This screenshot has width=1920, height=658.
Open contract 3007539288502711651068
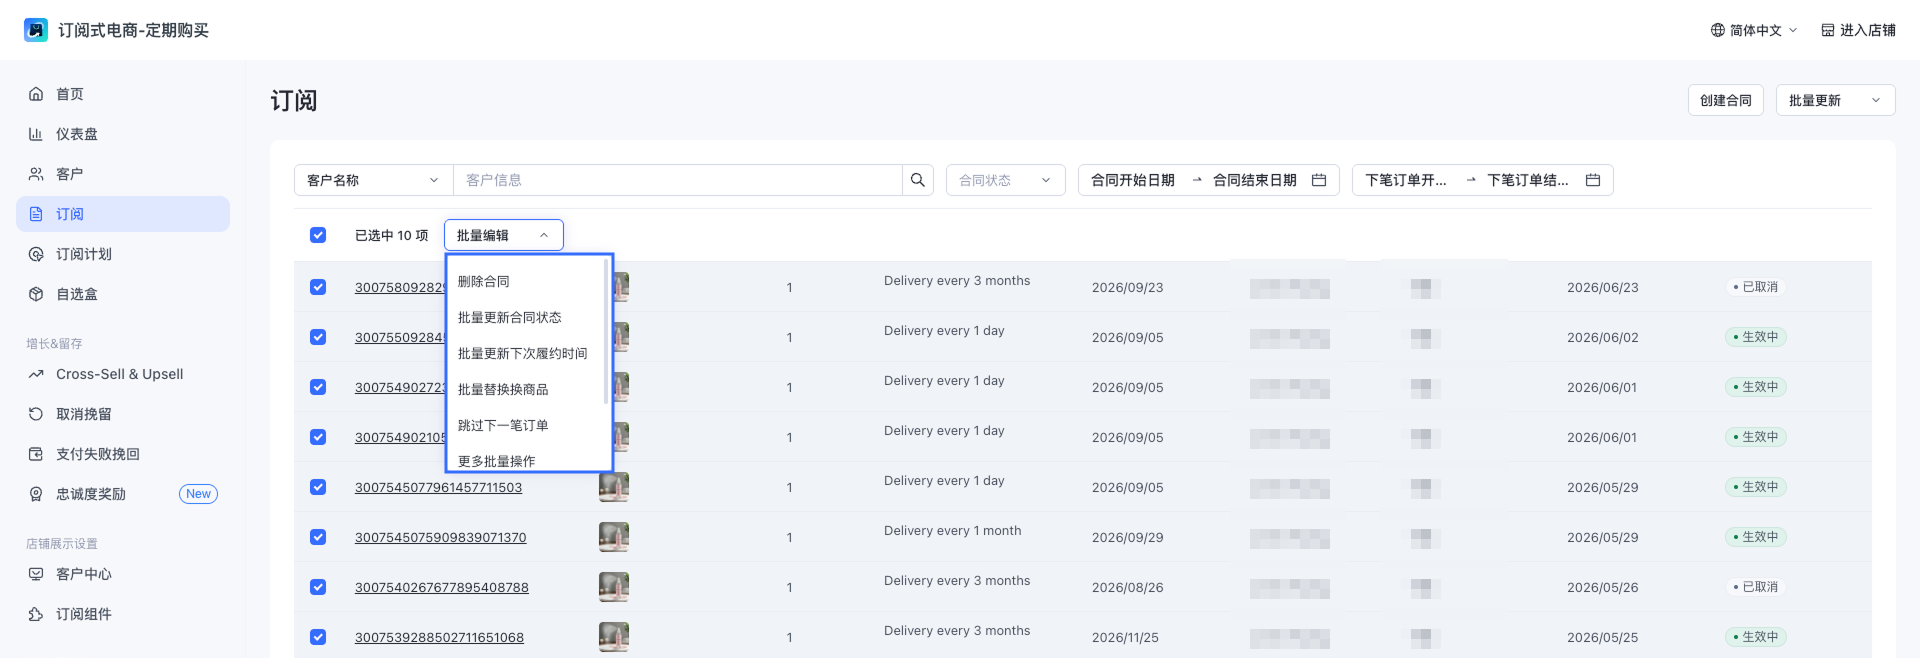[439, 637]
